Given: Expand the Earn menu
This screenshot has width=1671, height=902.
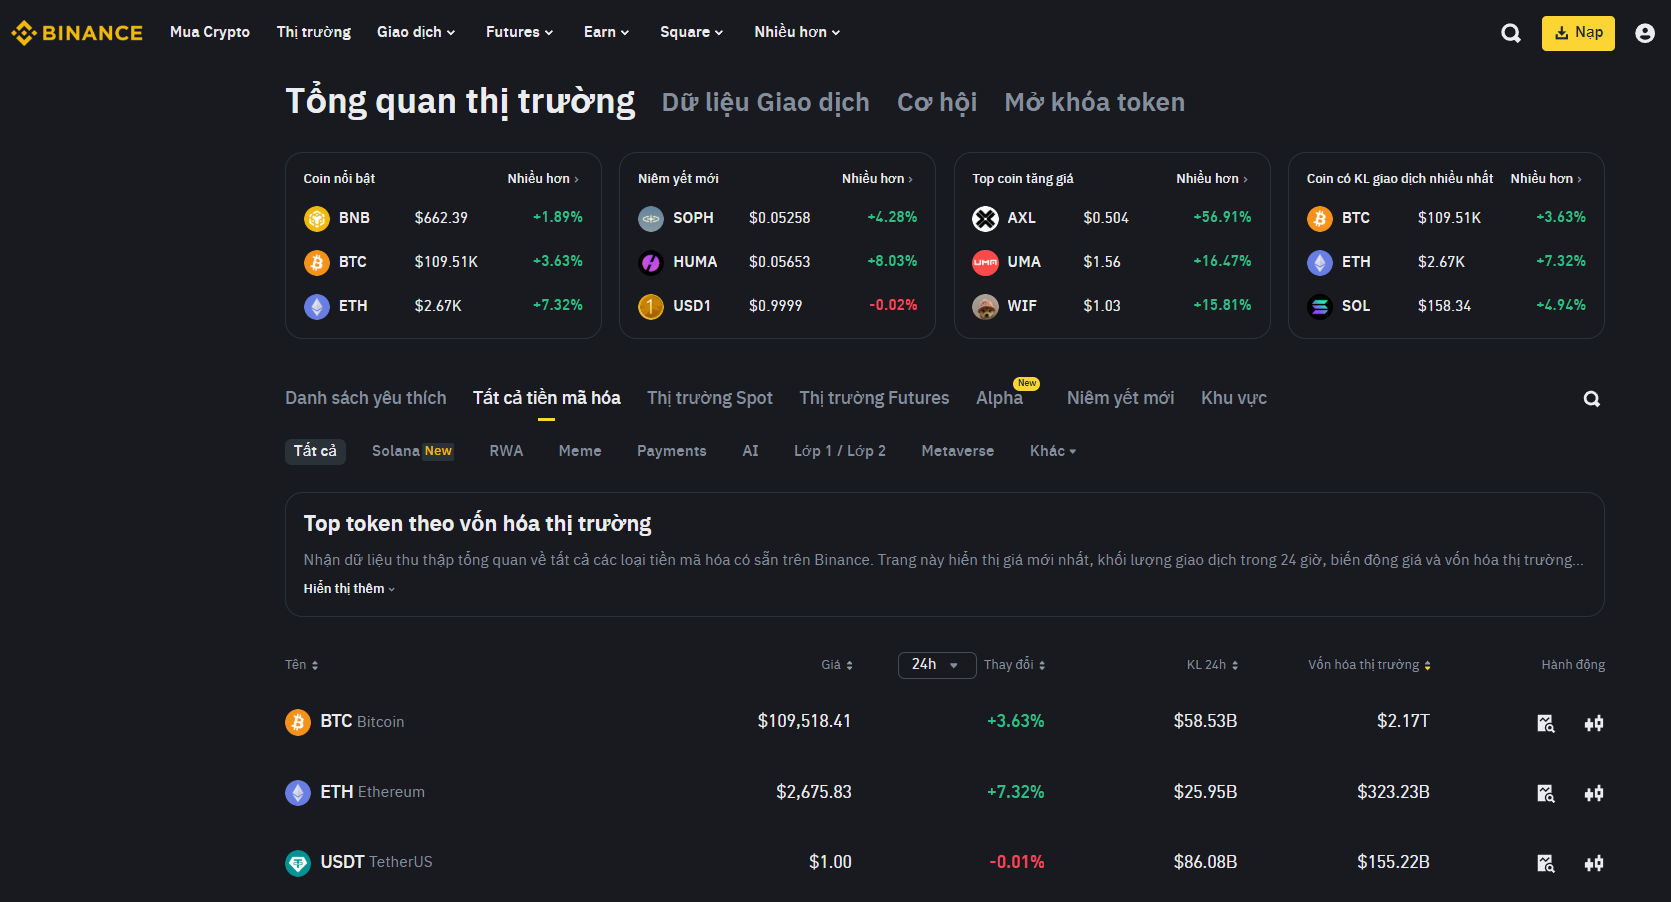Looking at the screenshot, I should 606,32.
